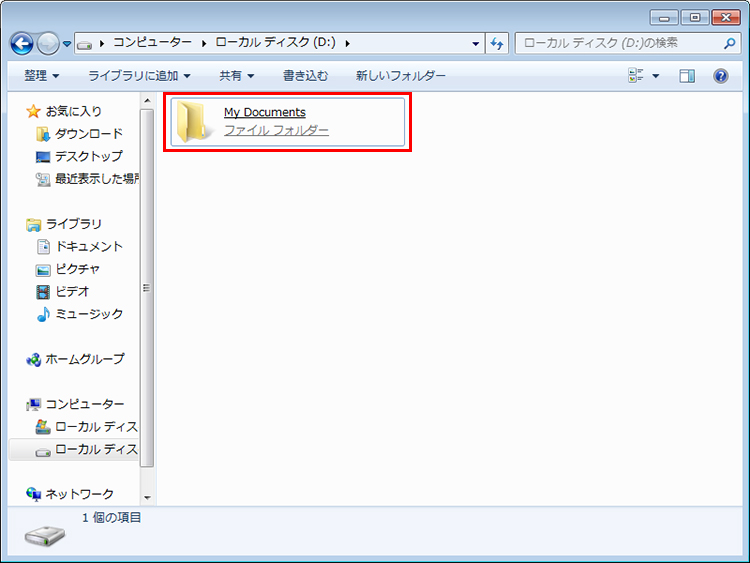Click the ビデオ filmstrip icon

(43, 292)
